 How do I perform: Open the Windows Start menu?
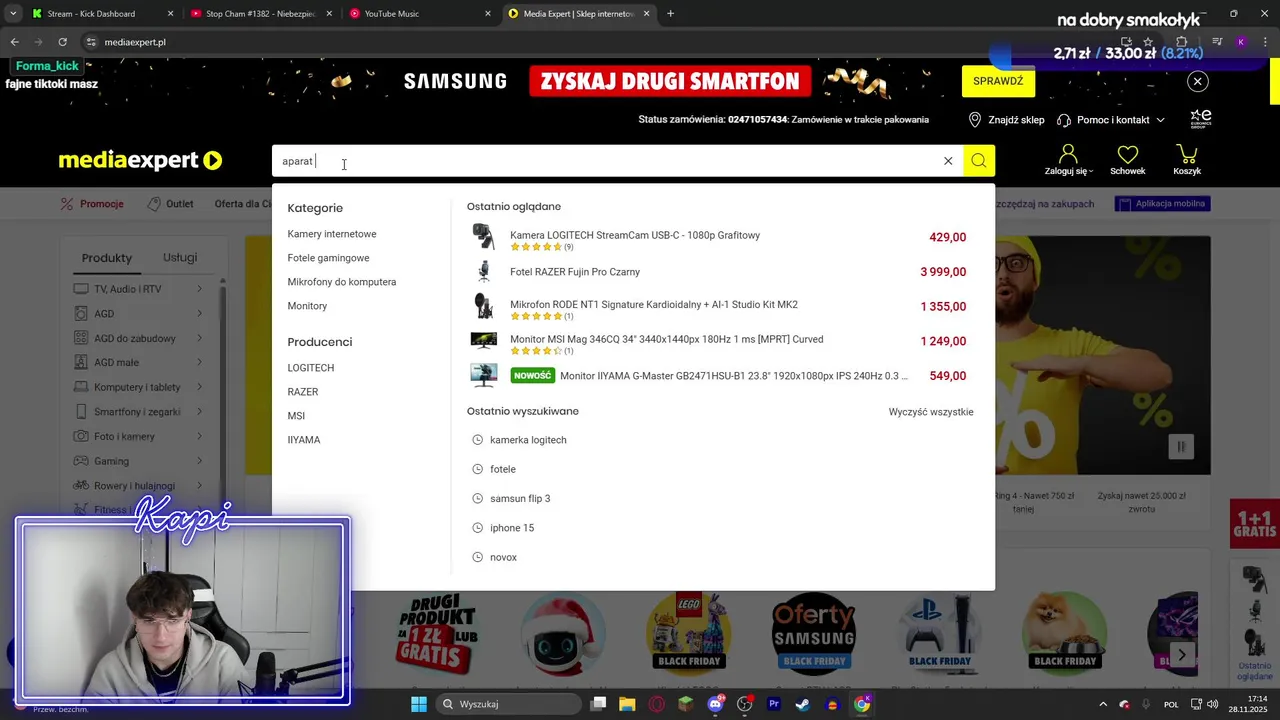[419, 704]
